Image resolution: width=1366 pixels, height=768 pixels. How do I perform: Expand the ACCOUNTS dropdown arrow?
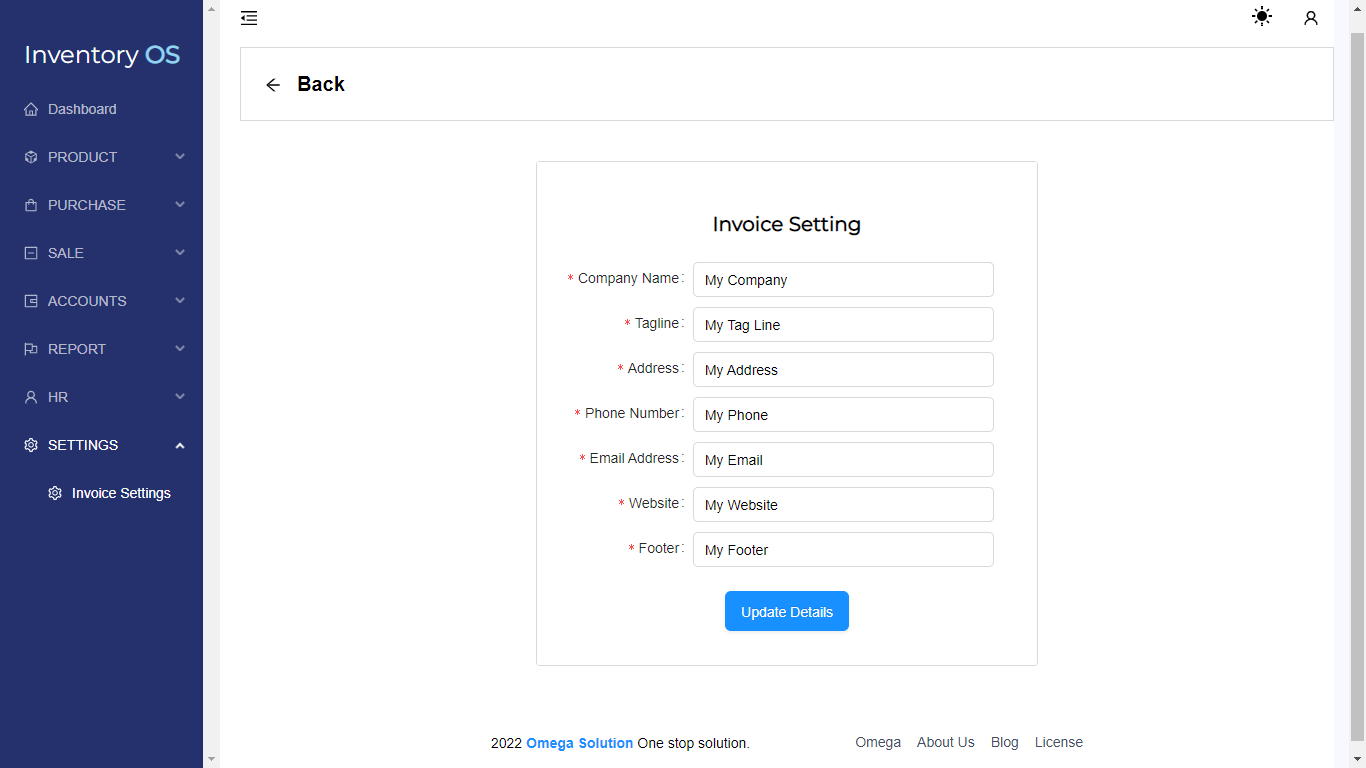(179, 301)
